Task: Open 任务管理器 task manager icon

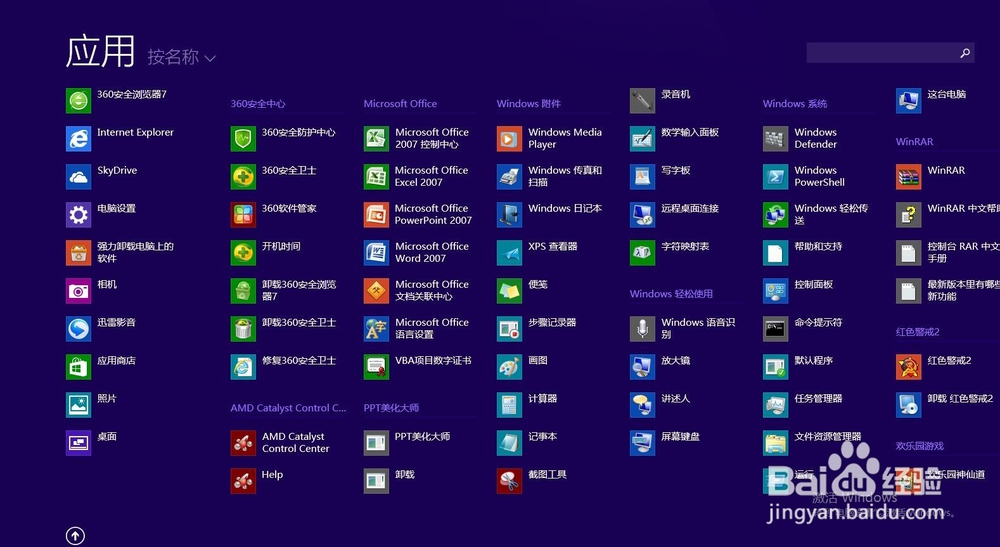Action: [776, 405]
